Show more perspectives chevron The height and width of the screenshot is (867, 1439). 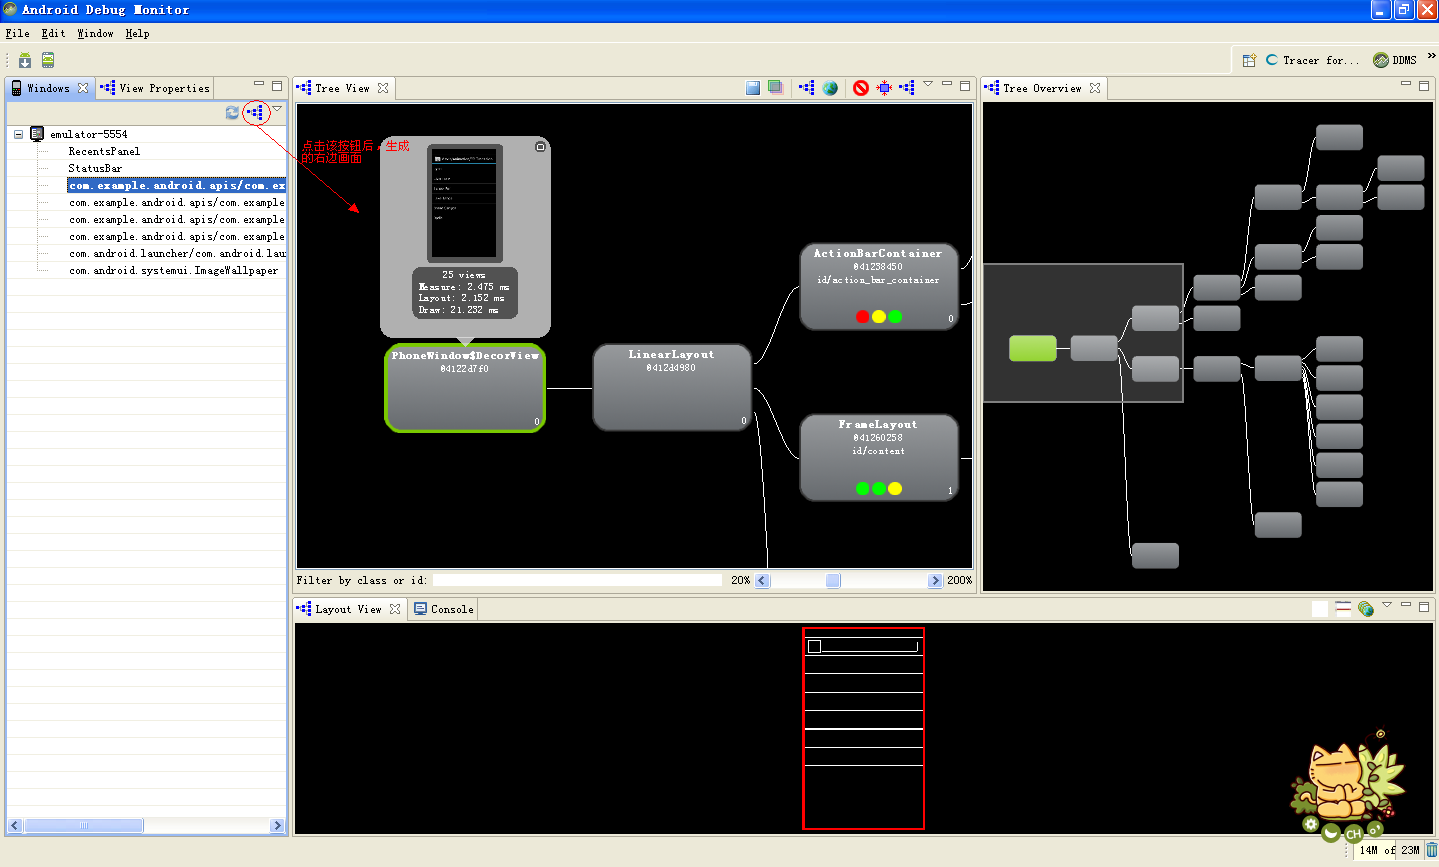tap(1431, 56)
